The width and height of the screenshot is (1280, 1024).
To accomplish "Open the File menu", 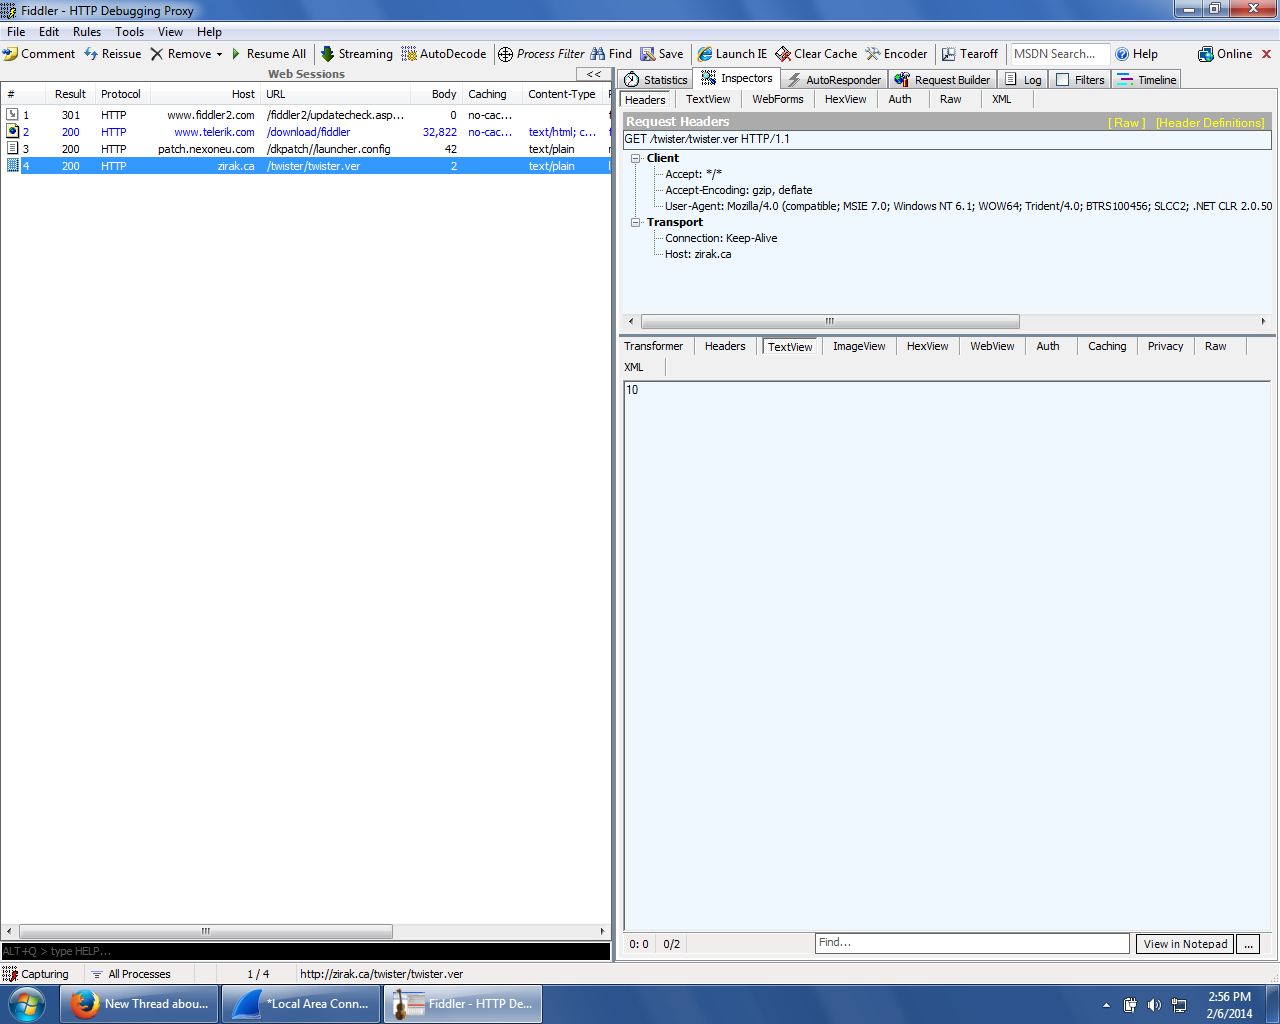I will 16,32.
